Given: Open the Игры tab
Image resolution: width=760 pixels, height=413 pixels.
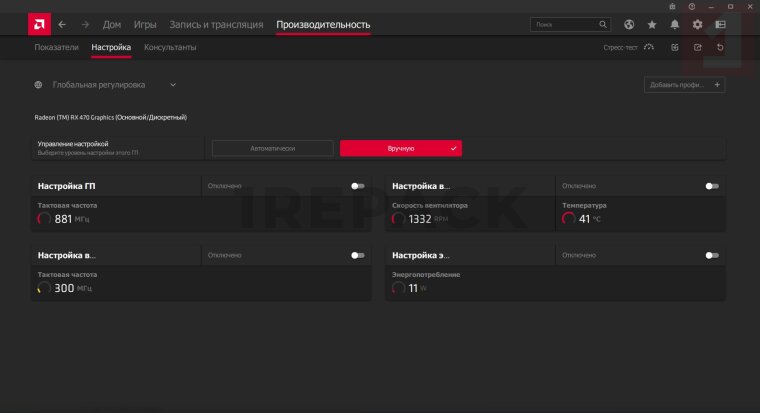Looking at the screenshot, I should point(145,24).
